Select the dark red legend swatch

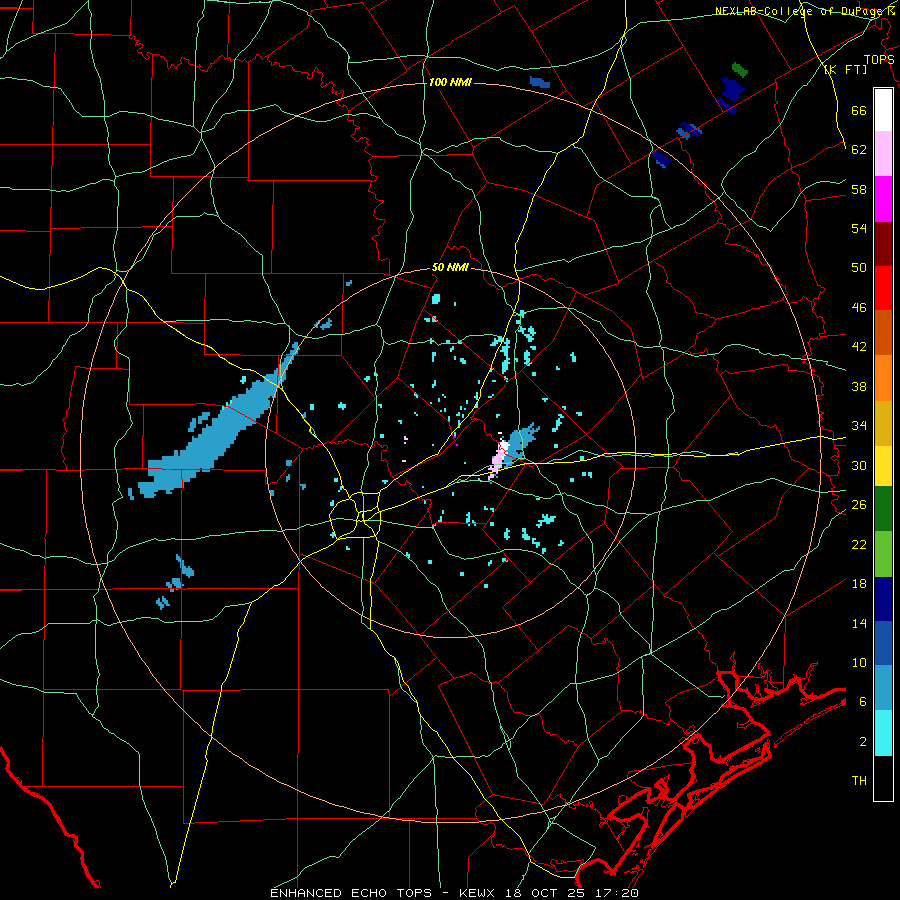pos(883,244)
